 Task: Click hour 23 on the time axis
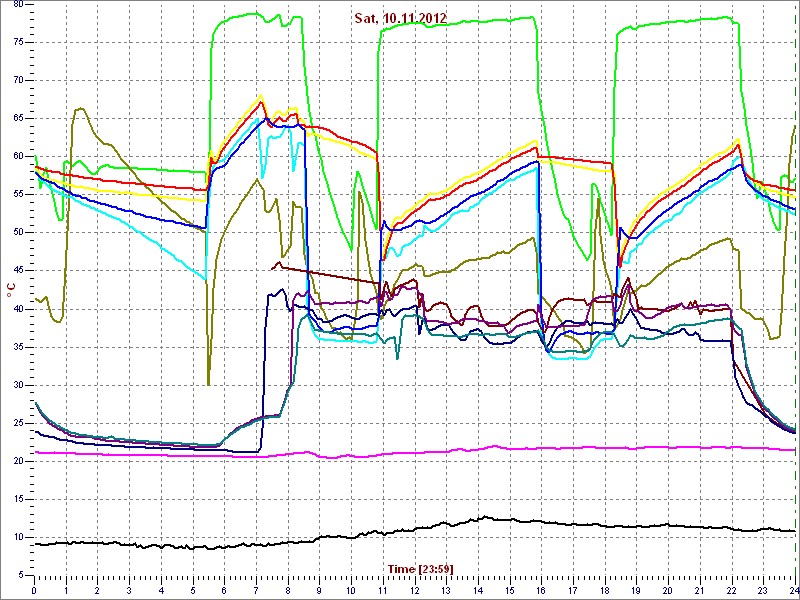[764, 589]
